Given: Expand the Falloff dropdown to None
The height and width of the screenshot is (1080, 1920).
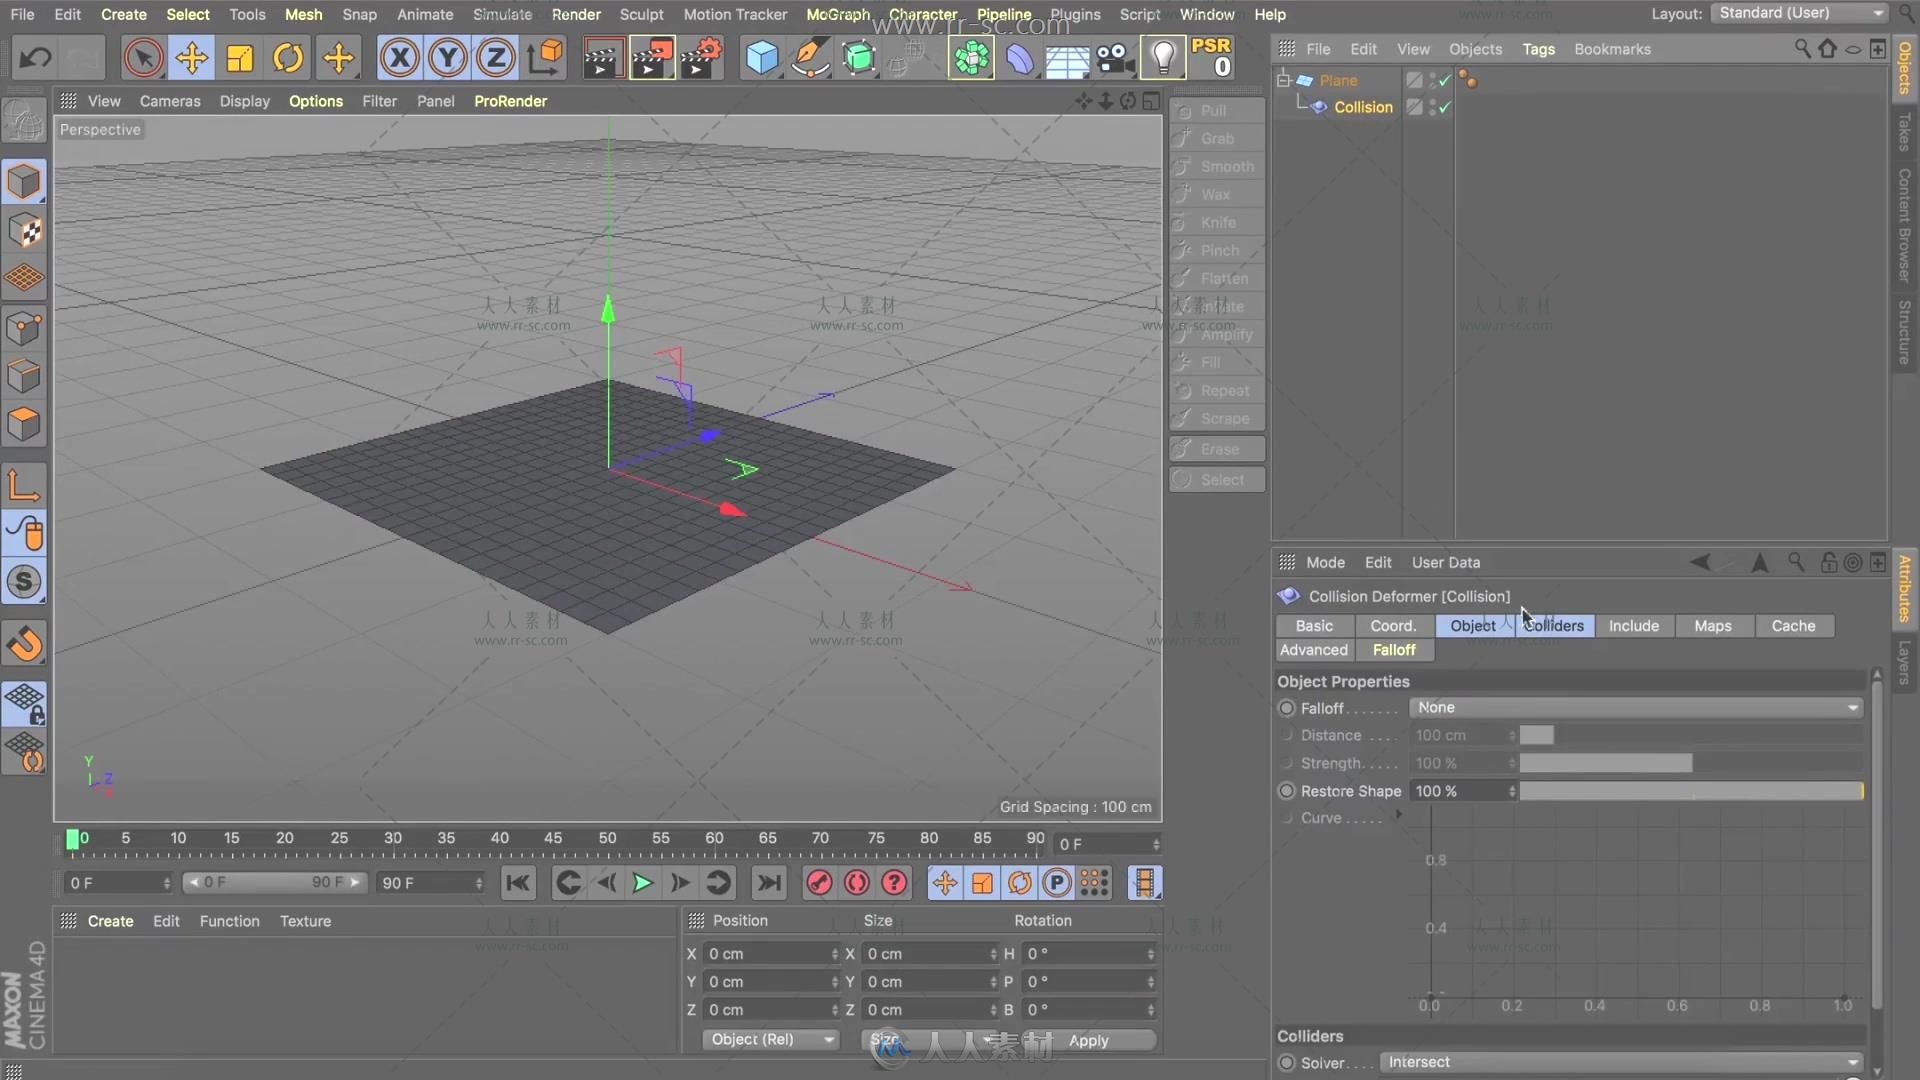Looking at the screenshot, I should (x=1635, y=707).
